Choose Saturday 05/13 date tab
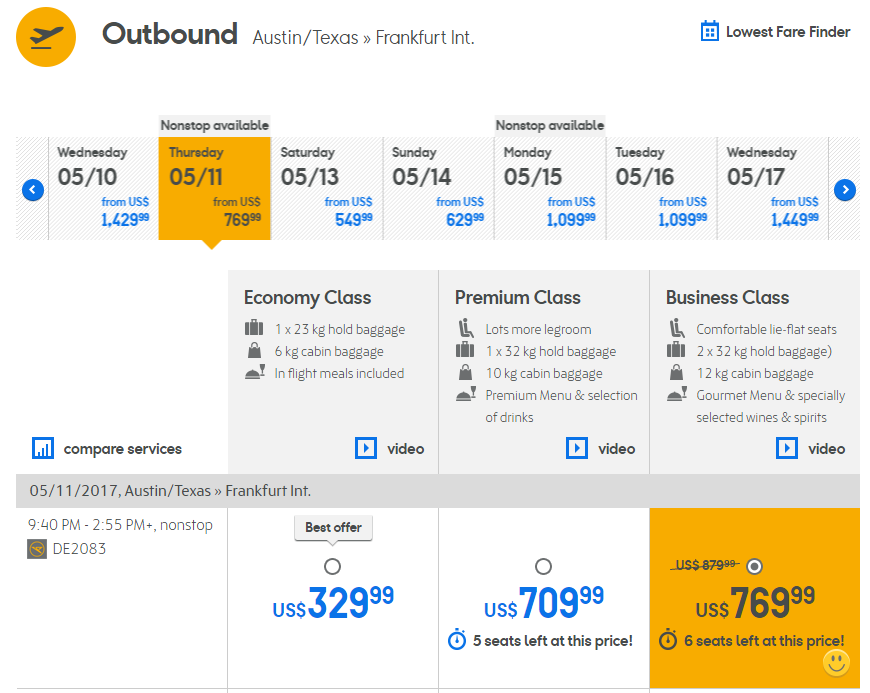 (326, 189)
